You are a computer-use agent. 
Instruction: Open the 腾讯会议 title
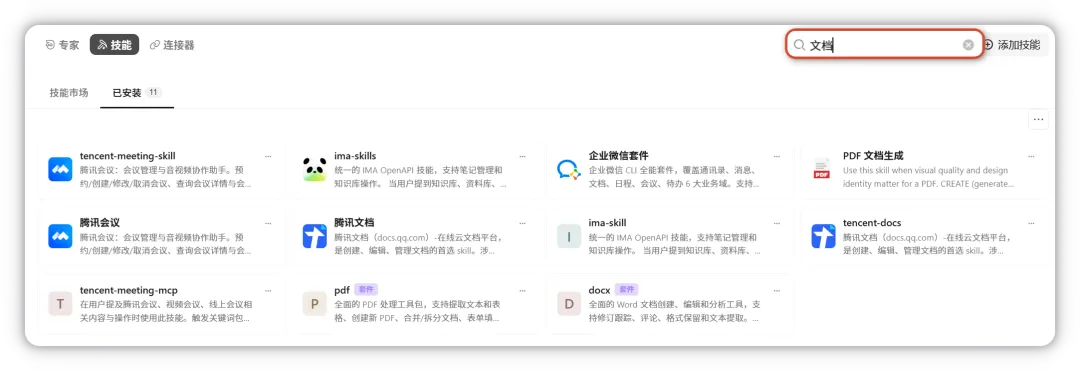point(100,223)
